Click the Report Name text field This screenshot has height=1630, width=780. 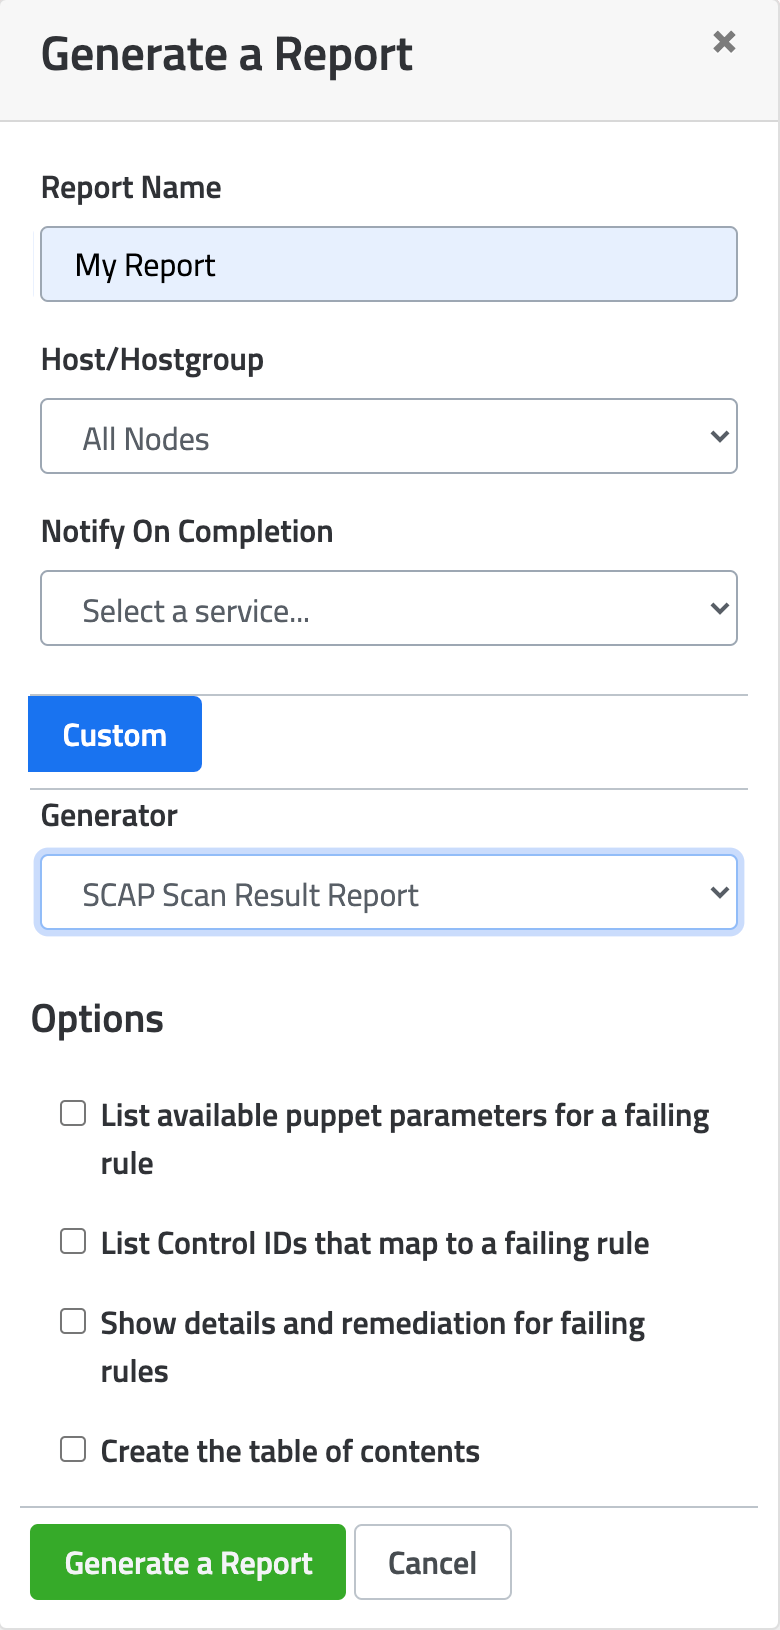pyautogui.click(x=388, y=265)
